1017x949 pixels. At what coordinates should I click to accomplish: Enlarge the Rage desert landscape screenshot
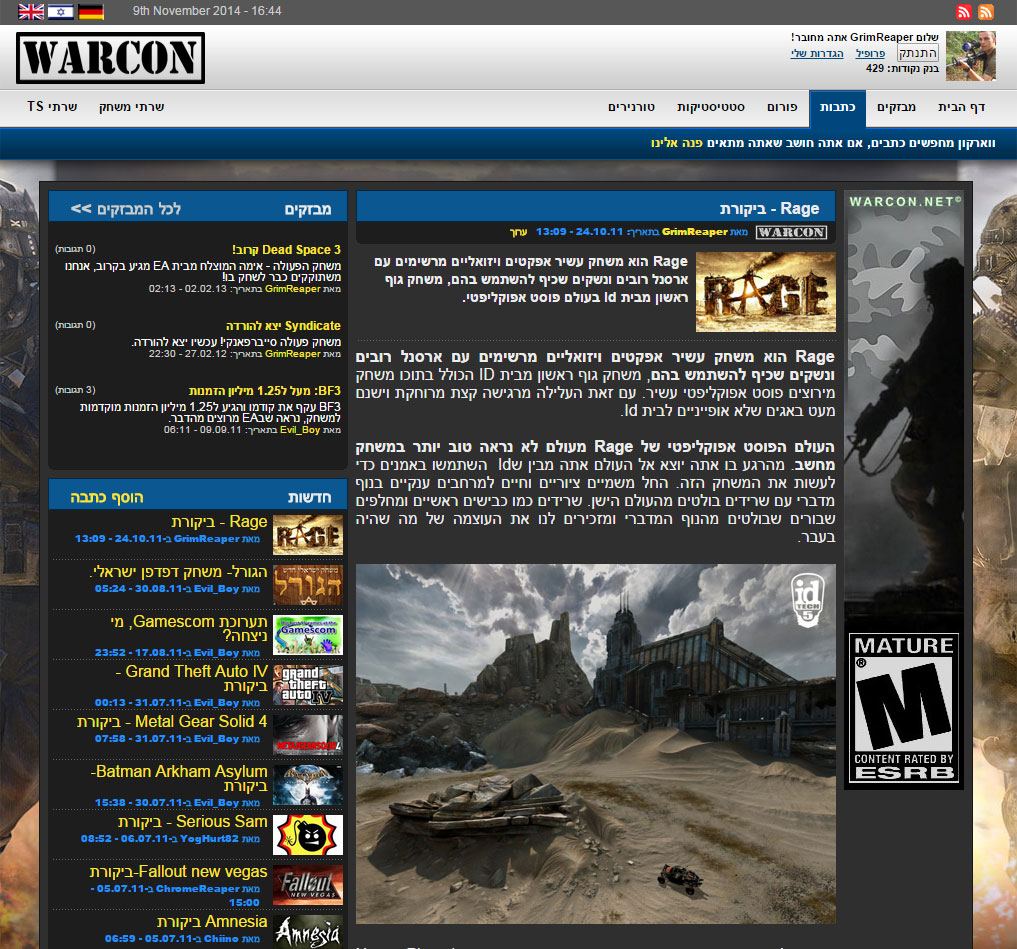tap(595, 743)
